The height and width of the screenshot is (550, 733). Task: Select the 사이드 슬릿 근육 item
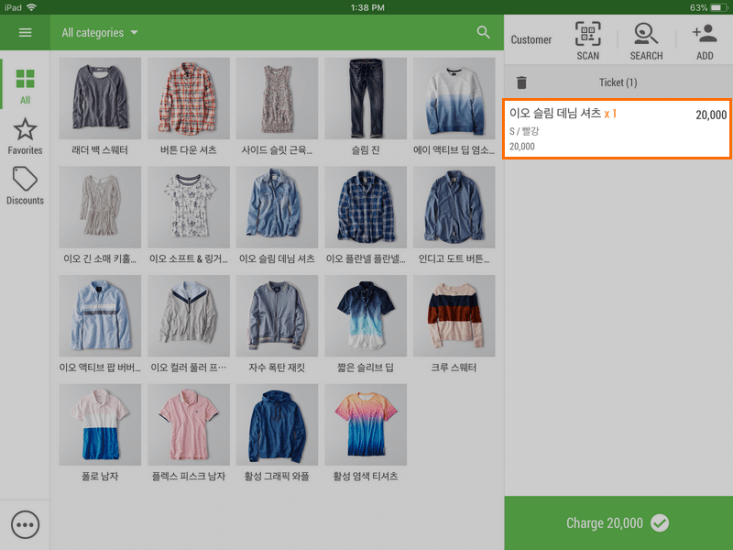277,107
